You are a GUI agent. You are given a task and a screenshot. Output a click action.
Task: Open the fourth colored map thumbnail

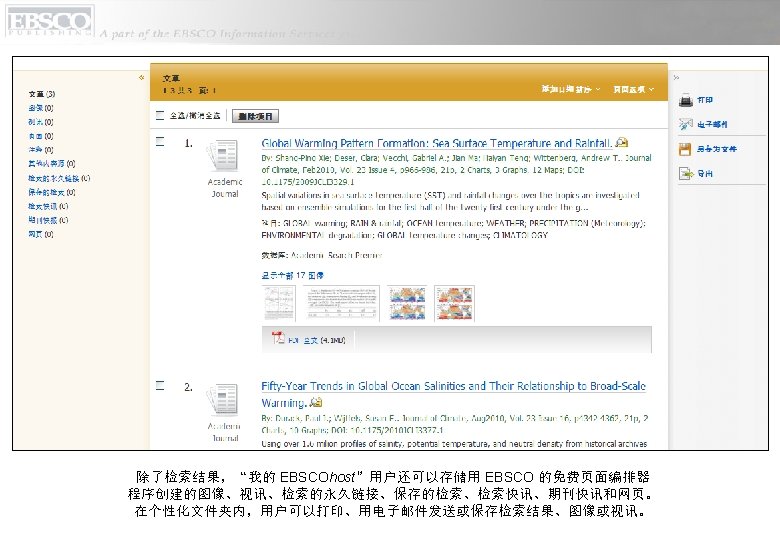pos(454,303)
